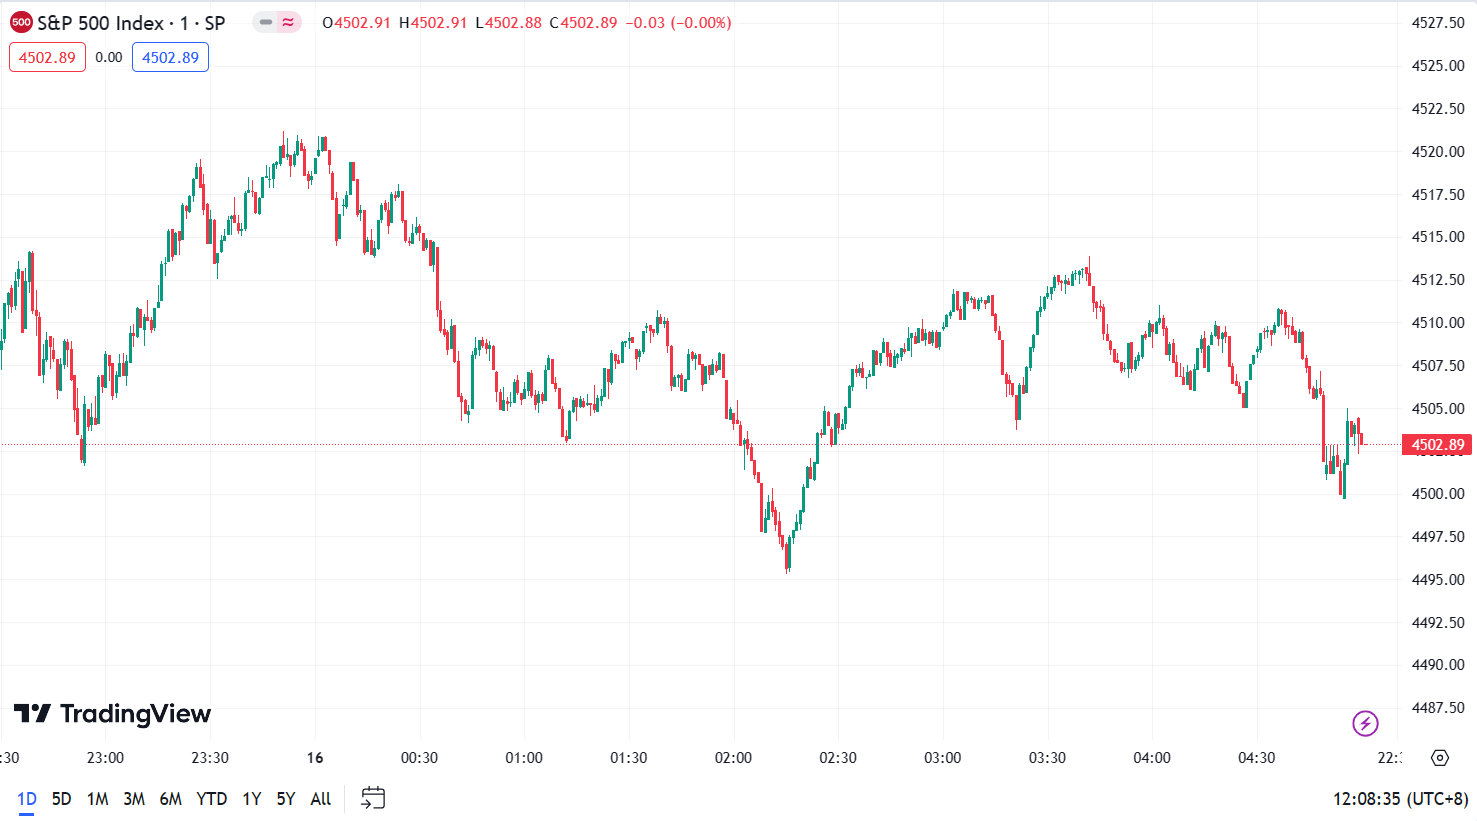The width and height of the screenshot is (1477, 821).
Task: Open the Go to date calendar icon
Action: tap(373, 798)
